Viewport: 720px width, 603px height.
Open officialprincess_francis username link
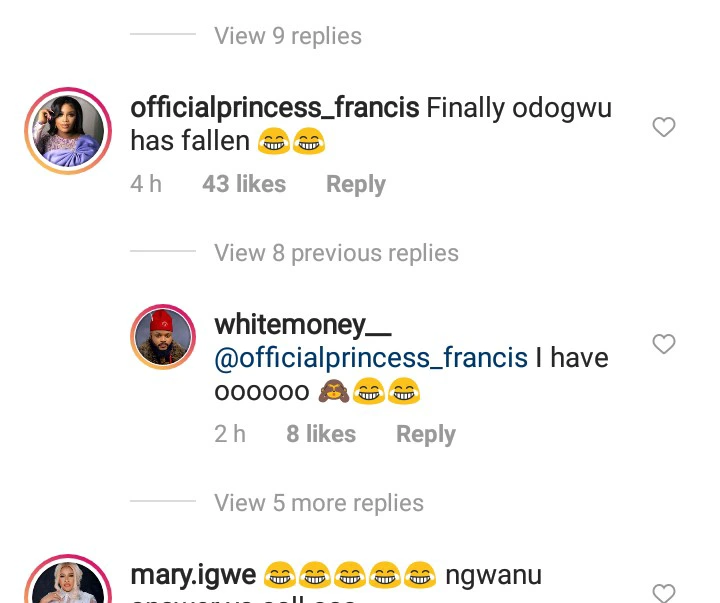(x=275, y=108)
